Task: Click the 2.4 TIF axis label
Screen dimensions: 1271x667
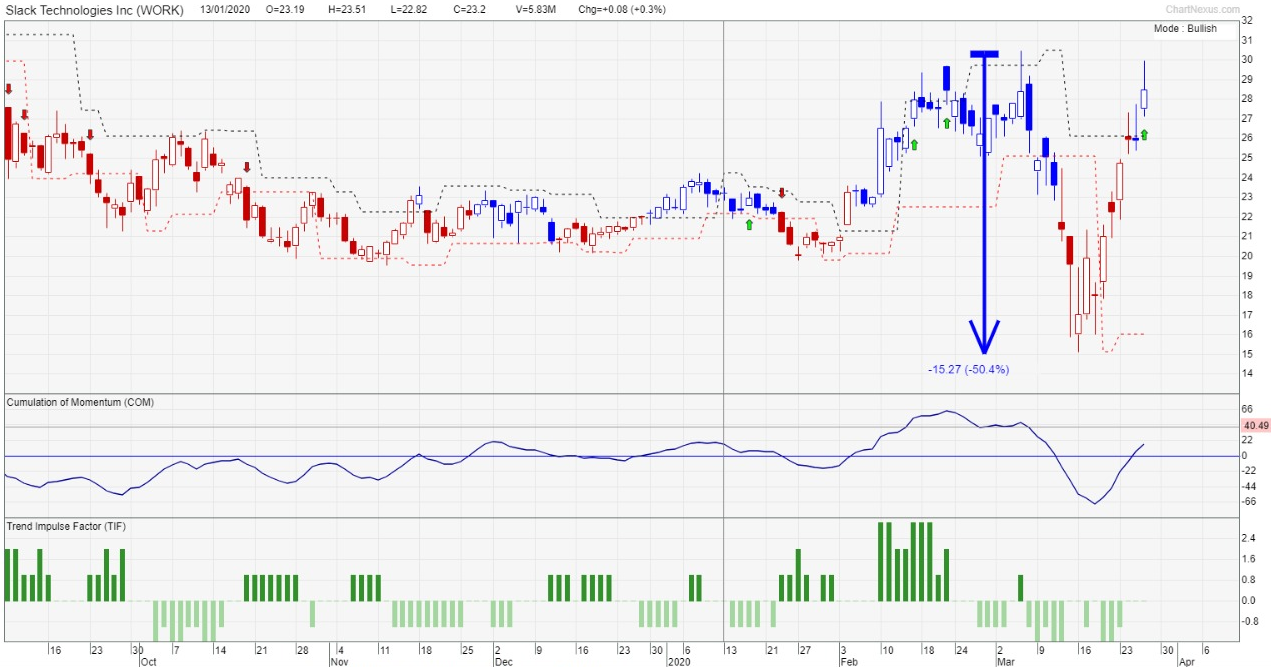Action: (x=1248, y=538)
